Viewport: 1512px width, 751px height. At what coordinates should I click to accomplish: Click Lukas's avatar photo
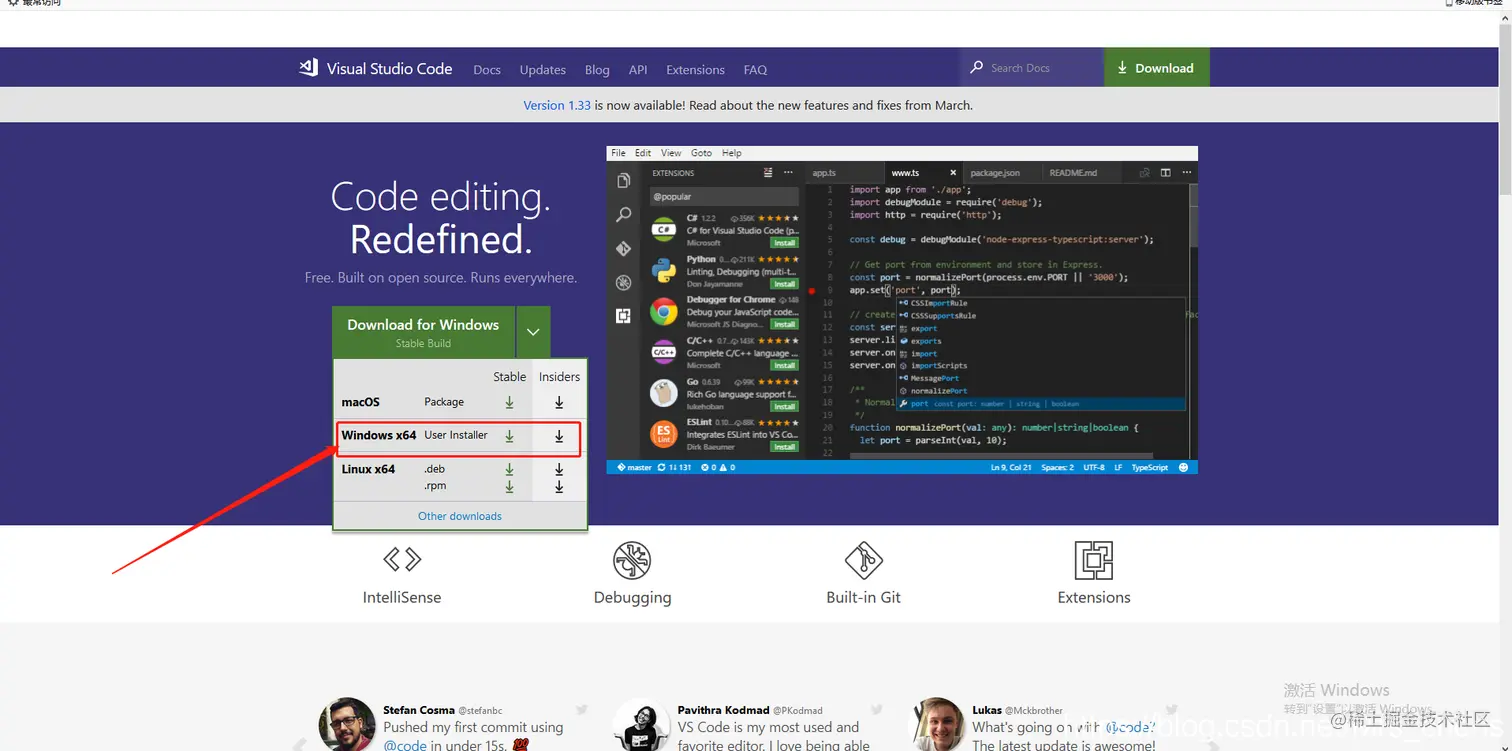pos(936,724)
